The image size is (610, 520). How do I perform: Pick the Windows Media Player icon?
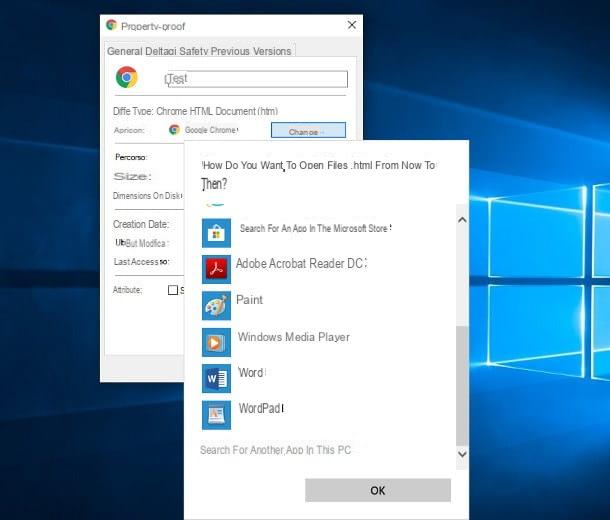tap(216, 342)
